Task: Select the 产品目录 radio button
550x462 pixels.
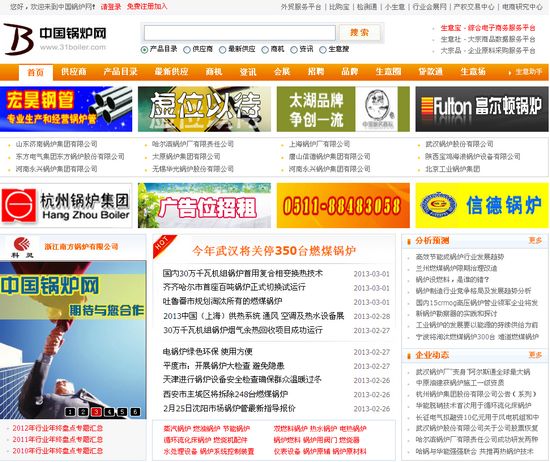Action: 144,50
